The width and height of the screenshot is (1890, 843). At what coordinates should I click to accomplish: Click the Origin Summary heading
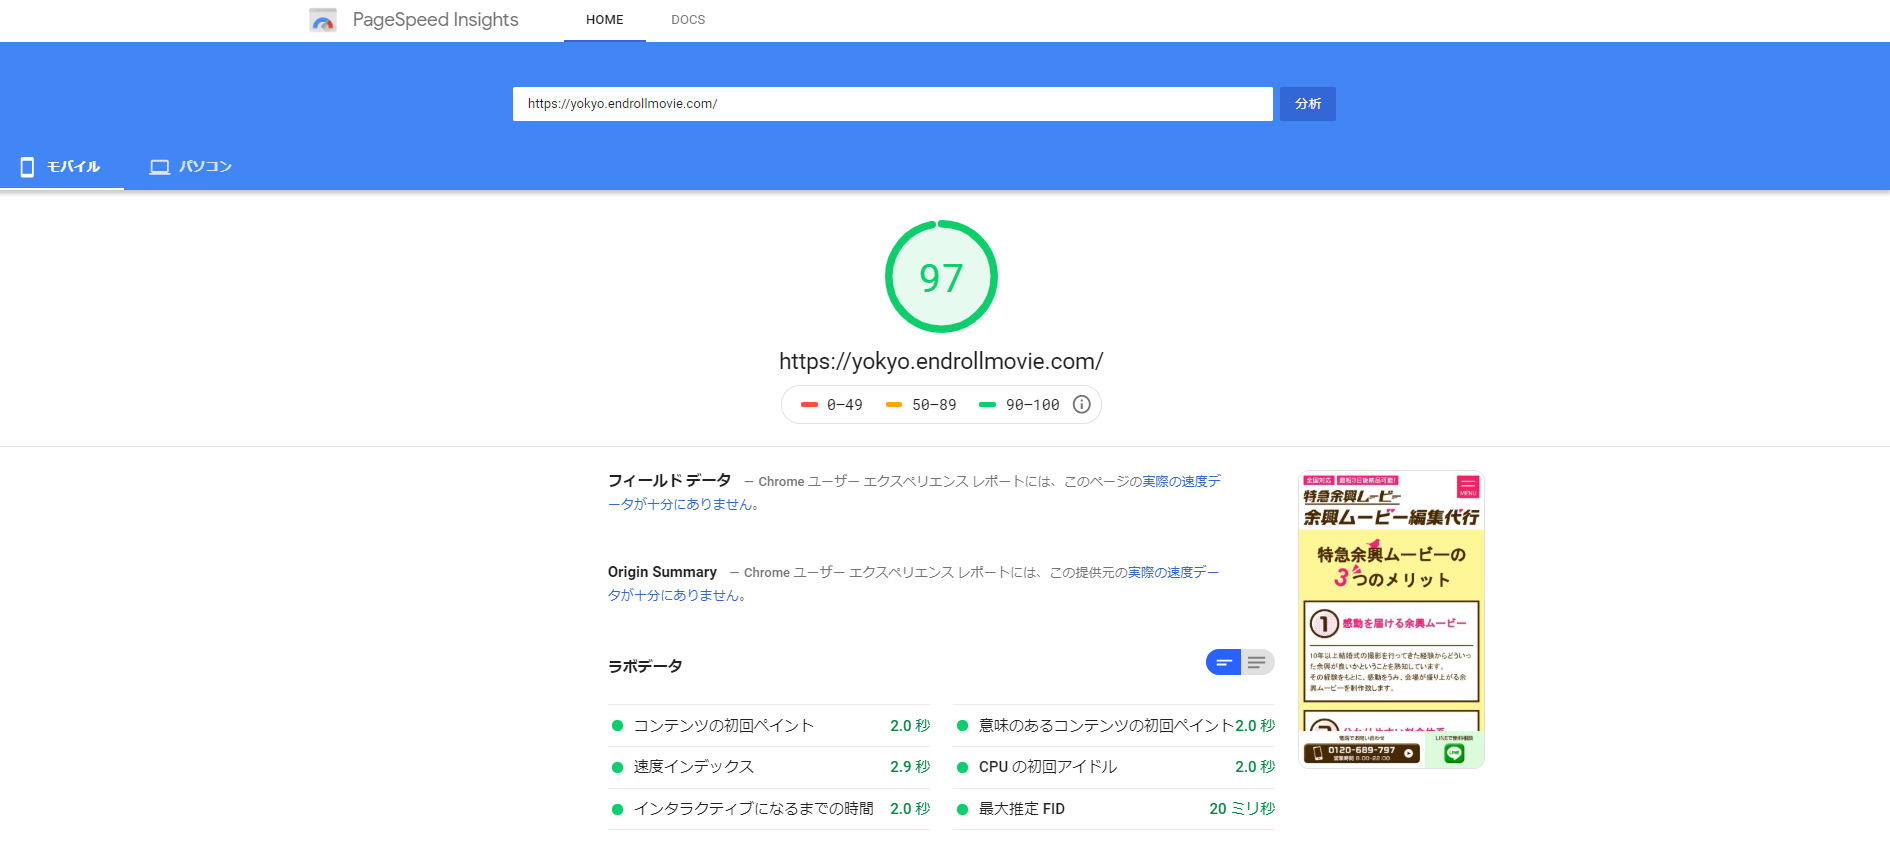[662, 572]
